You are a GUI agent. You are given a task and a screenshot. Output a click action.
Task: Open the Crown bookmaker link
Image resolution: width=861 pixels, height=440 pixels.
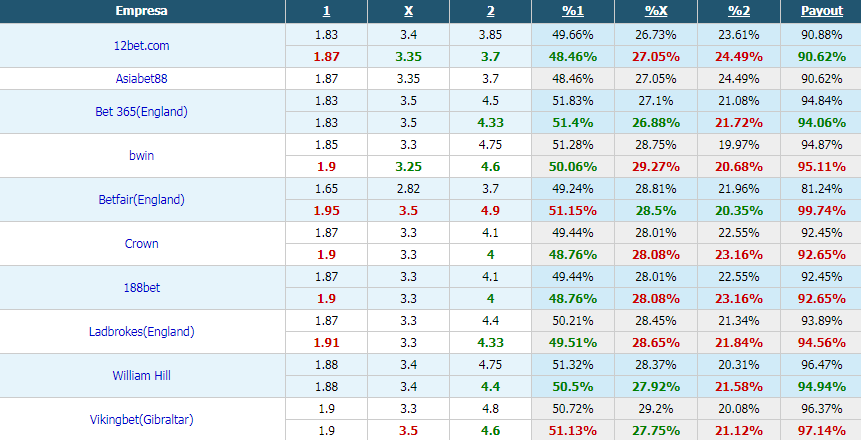click(142, 243)
